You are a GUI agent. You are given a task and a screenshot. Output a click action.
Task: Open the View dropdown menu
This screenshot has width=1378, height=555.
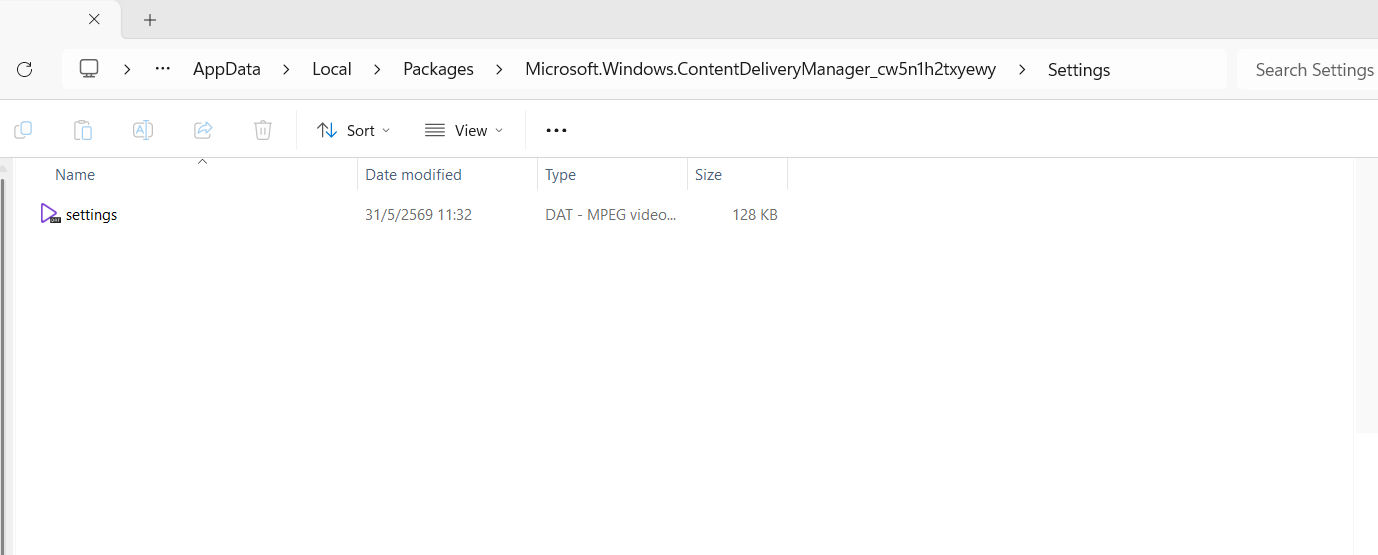pos(464,130)
